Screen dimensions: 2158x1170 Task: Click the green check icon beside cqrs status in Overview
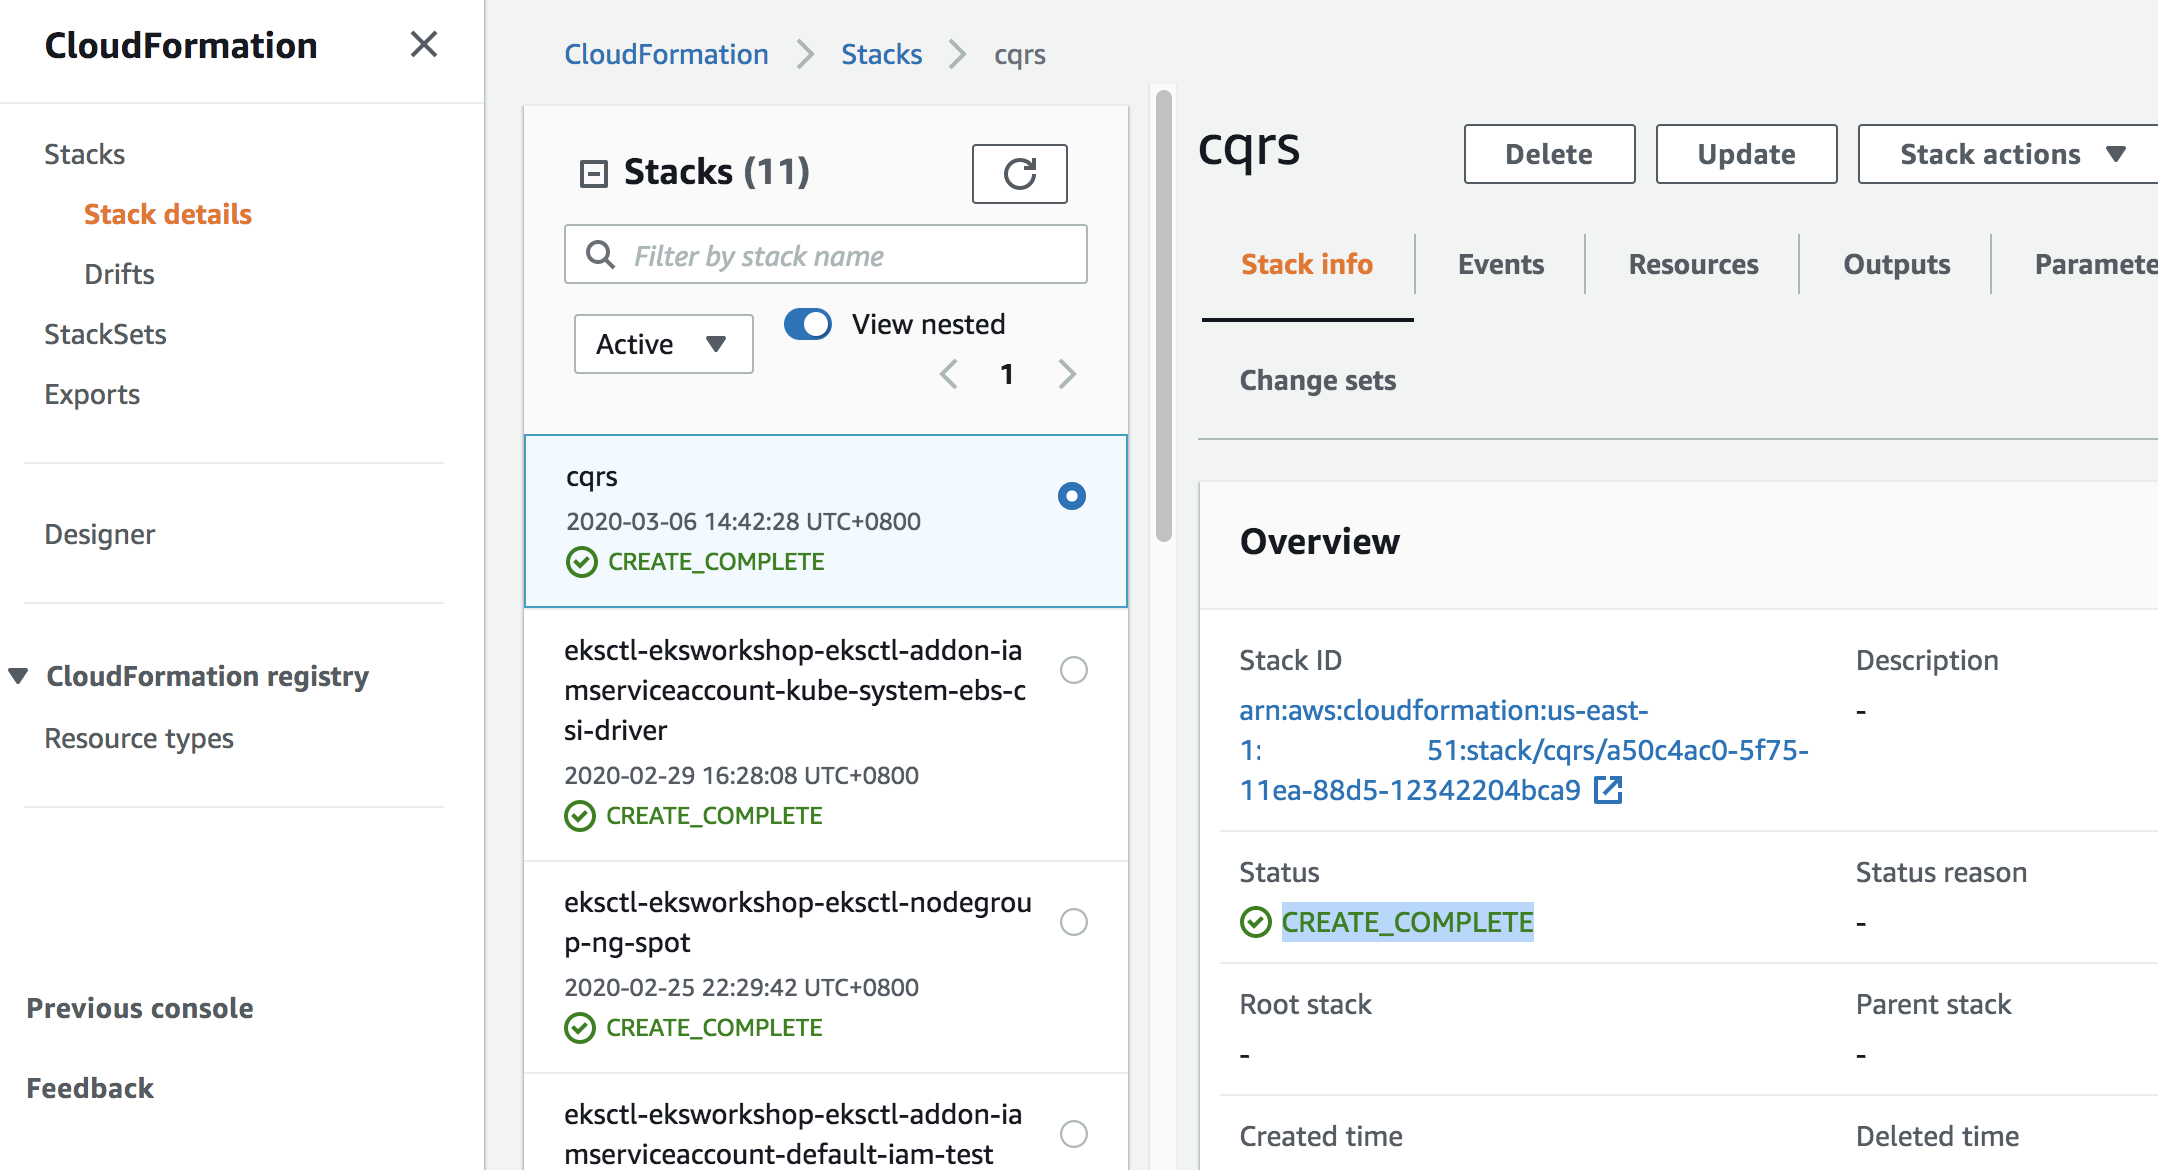(x=1255, y=922)
